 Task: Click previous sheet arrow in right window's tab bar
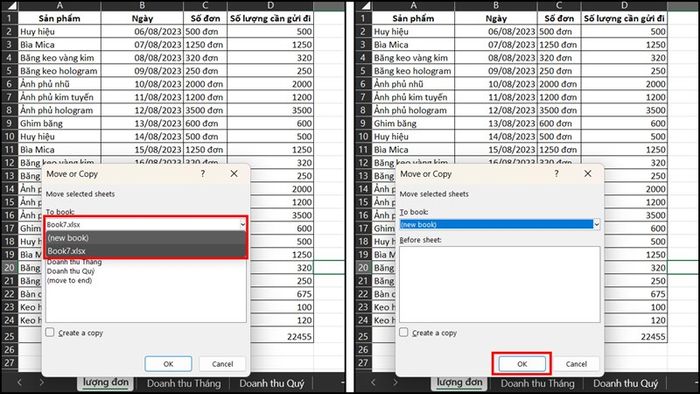373,382
